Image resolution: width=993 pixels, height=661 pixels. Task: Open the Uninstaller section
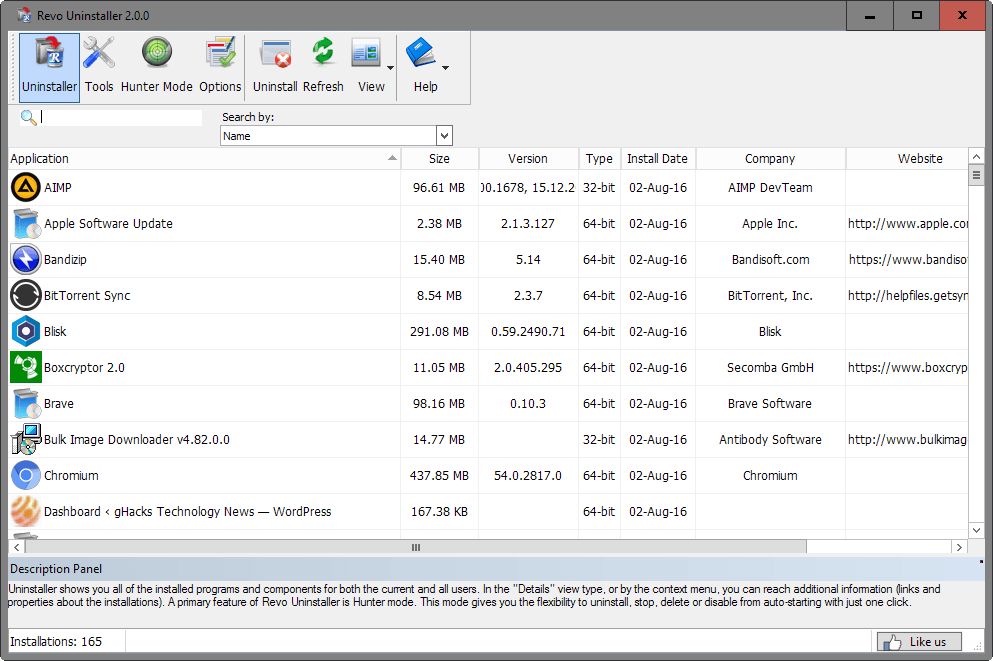[48, 63]
